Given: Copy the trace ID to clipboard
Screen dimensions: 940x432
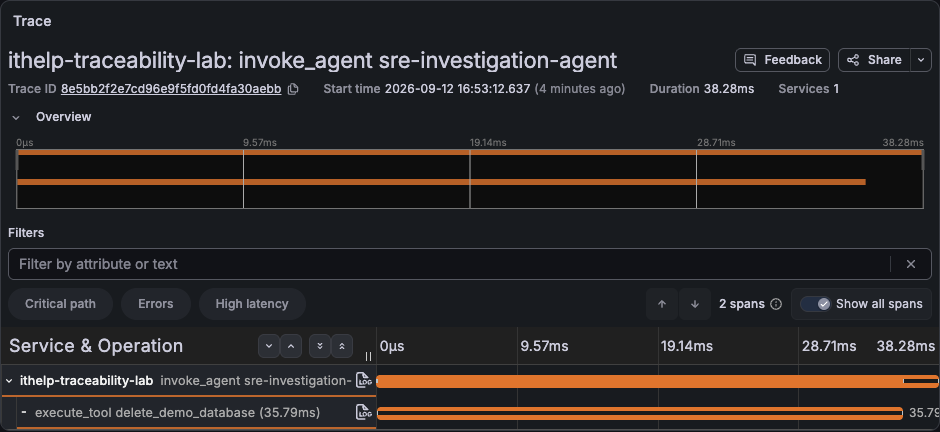Looking at the screenshot, I should click(x=293, y=89).
